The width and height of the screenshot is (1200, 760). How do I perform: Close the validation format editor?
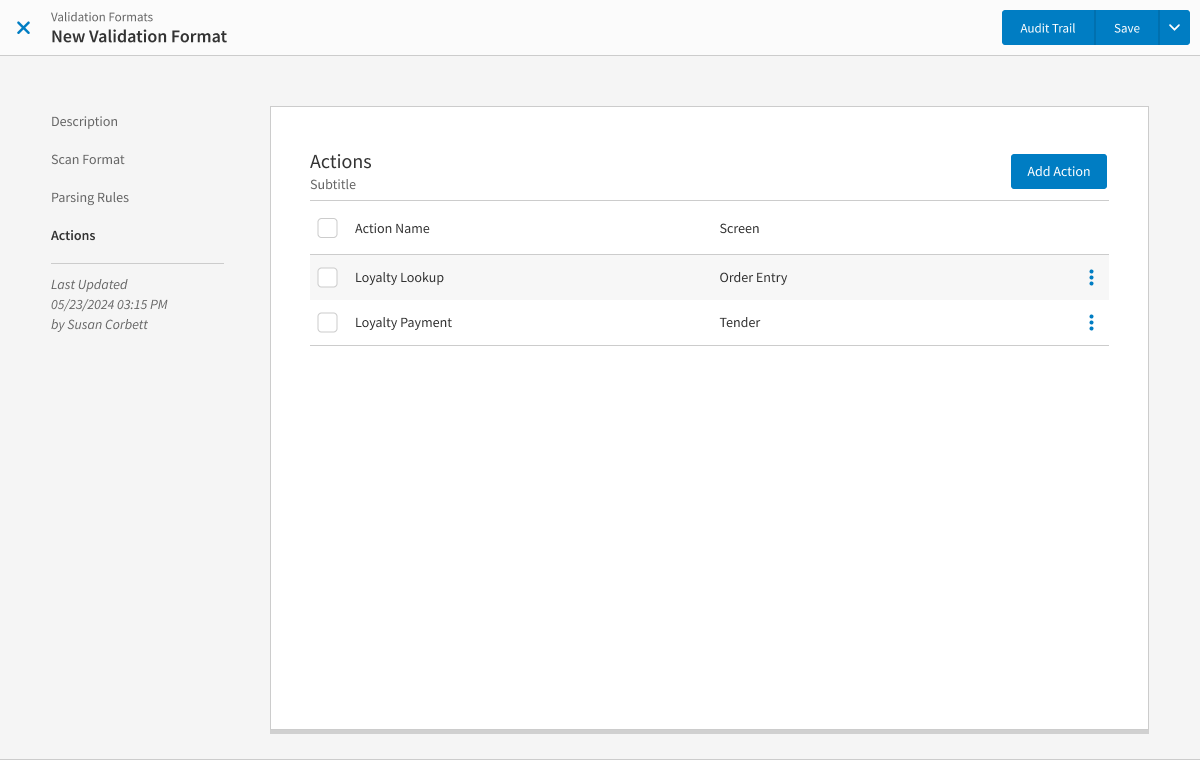pyautogui.click(x=23, y=27)
